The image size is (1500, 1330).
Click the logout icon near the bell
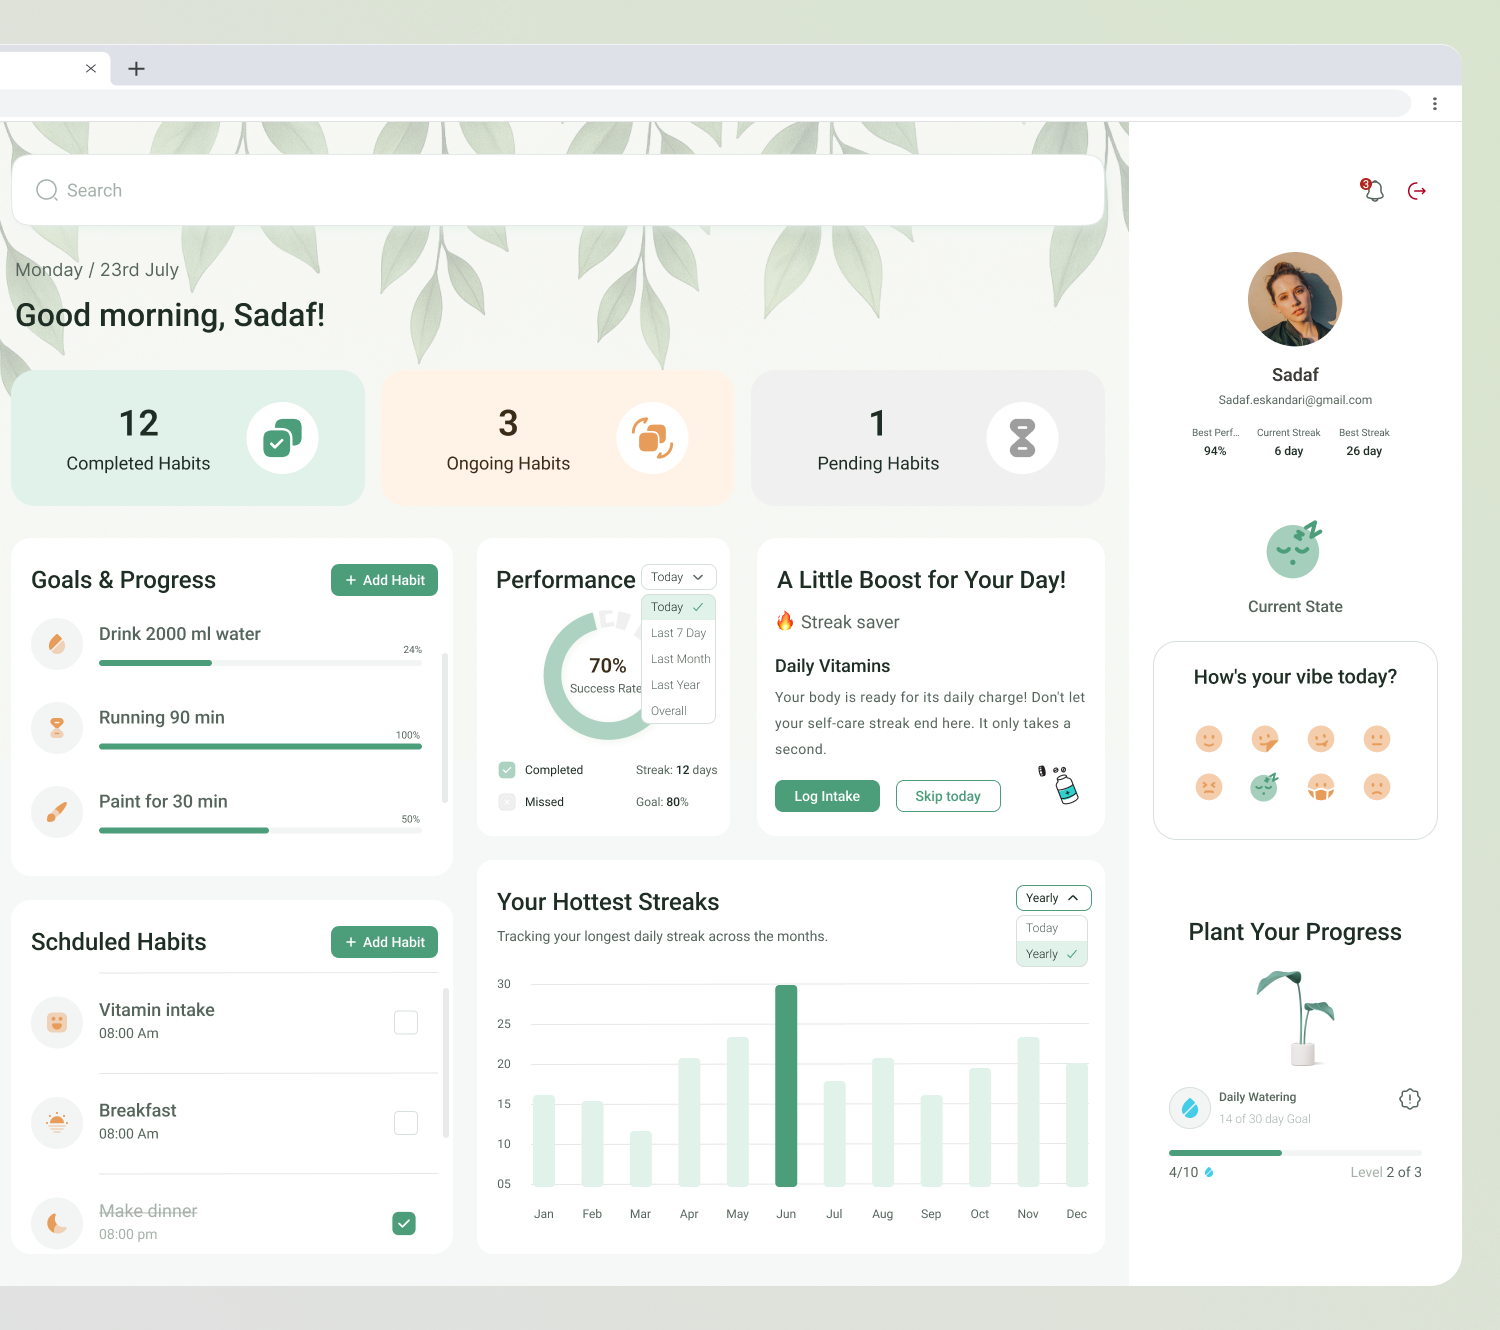point(1417,191)
